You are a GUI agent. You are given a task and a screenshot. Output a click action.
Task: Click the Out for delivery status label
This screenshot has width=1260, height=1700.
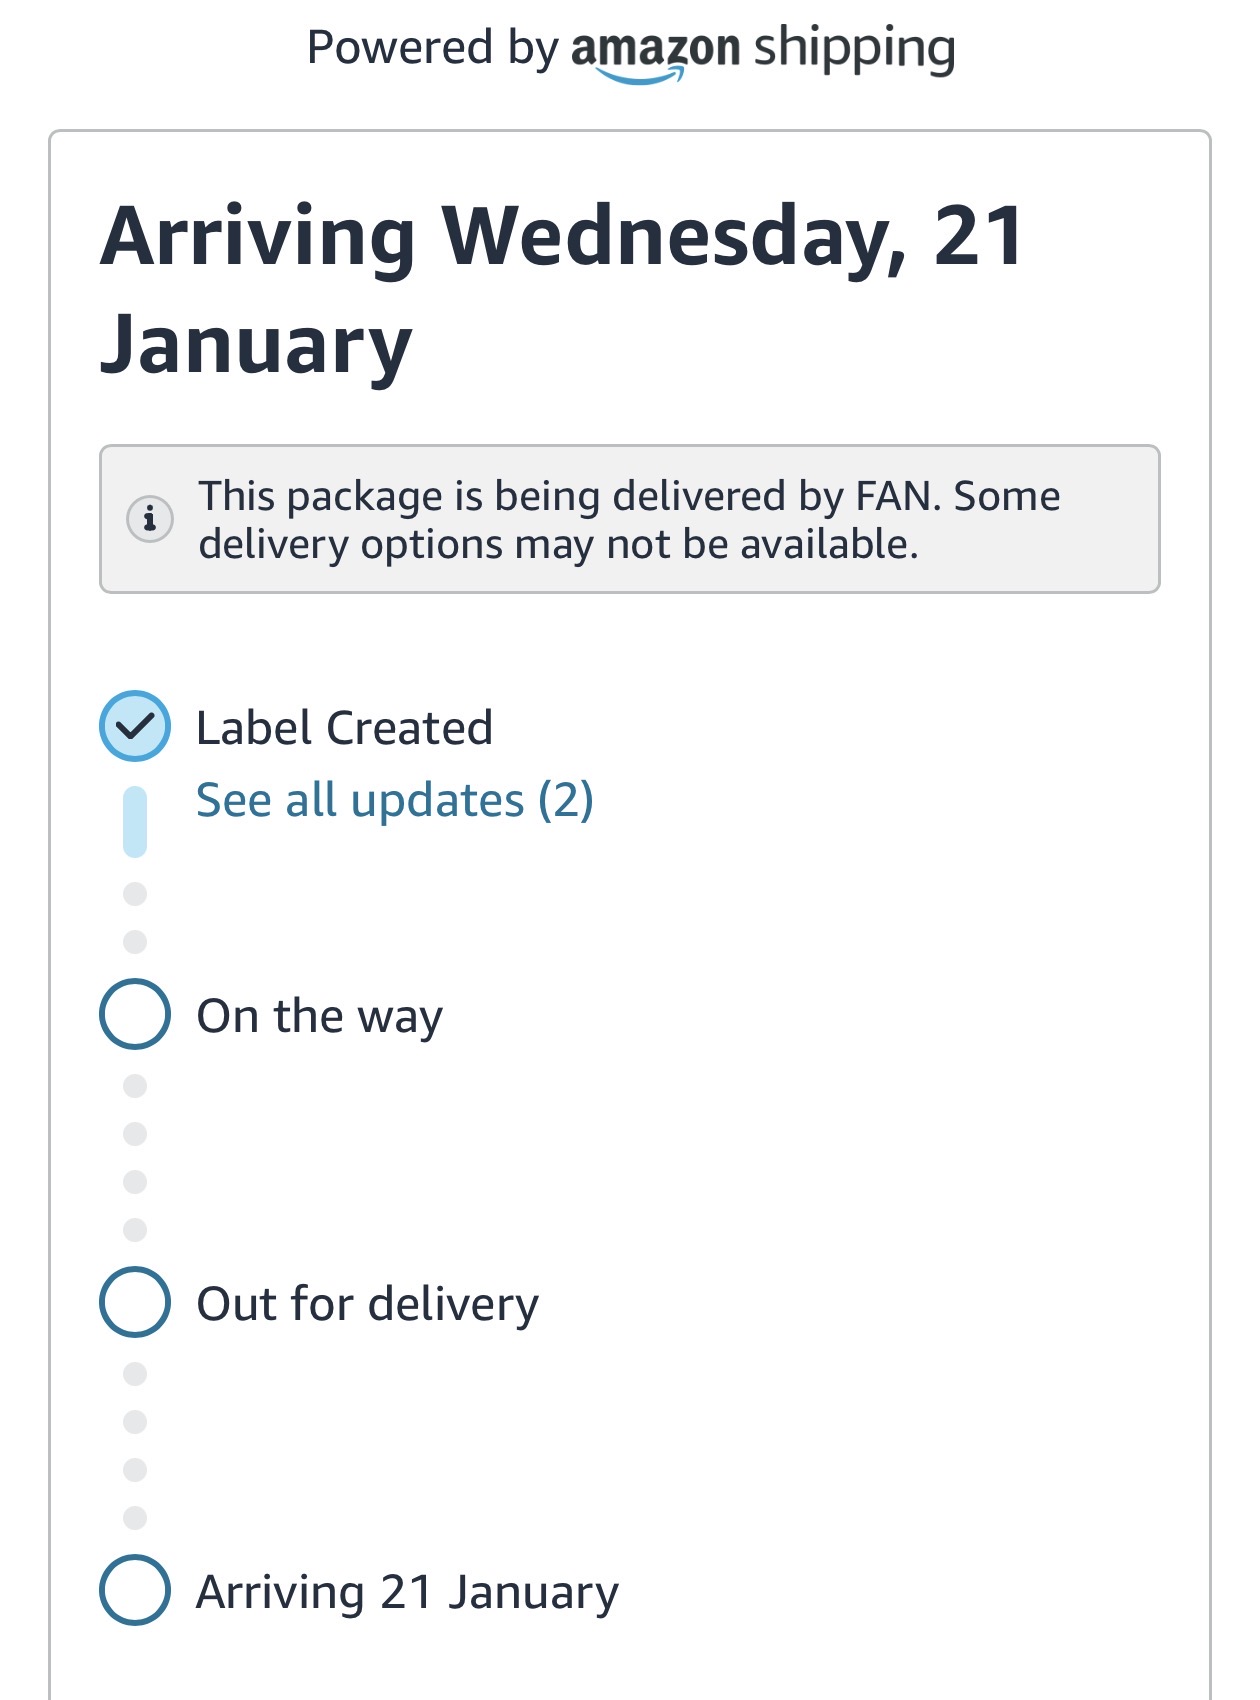(x=368, y=1304)
